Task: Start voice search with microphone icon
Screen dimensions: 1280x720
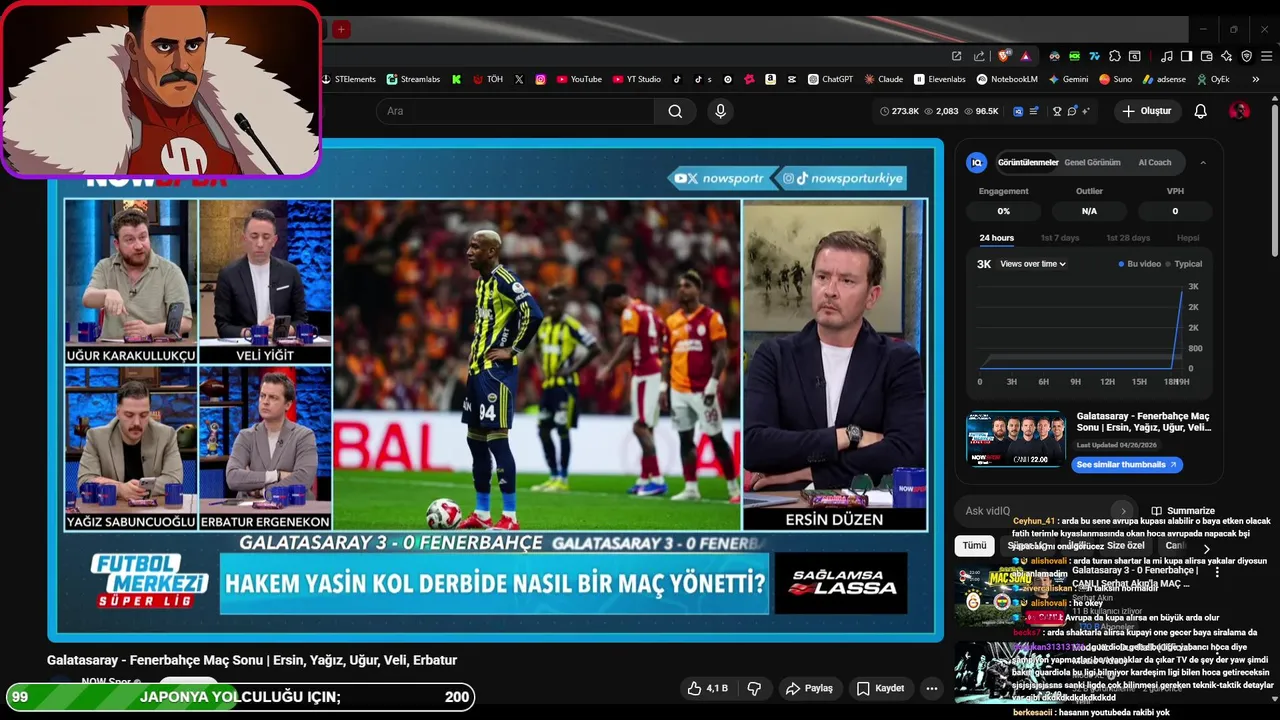Action: point(720,111)
